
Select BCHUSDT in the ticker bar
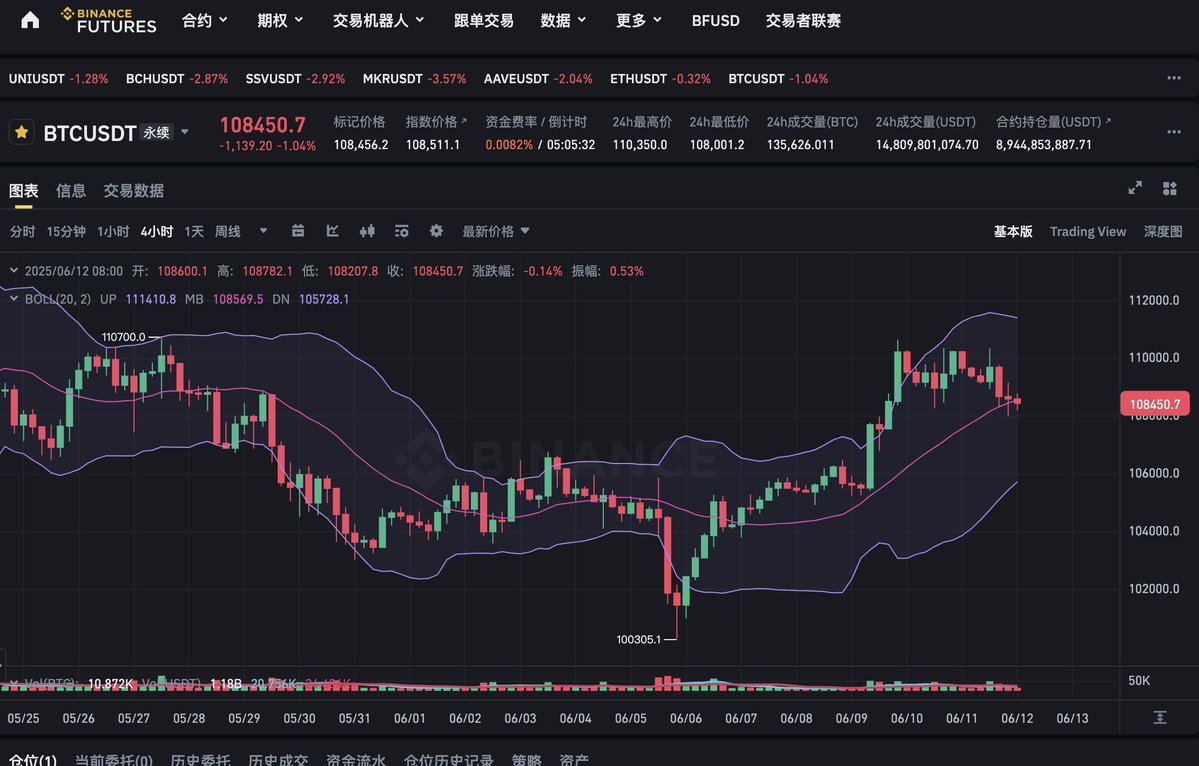(x=177, y=79)
